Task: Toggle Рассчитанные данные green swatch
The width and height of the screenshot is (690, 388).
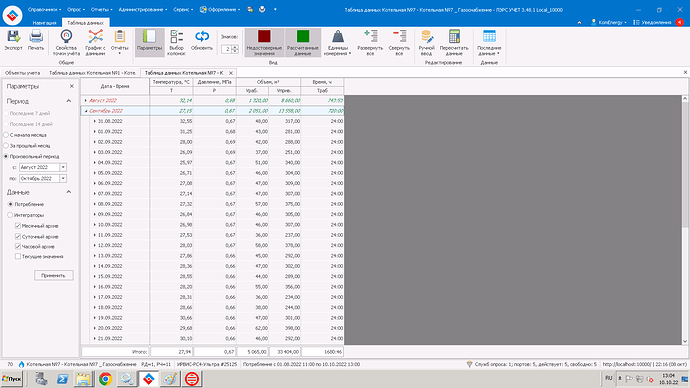Action: click(x=303, y=36)
